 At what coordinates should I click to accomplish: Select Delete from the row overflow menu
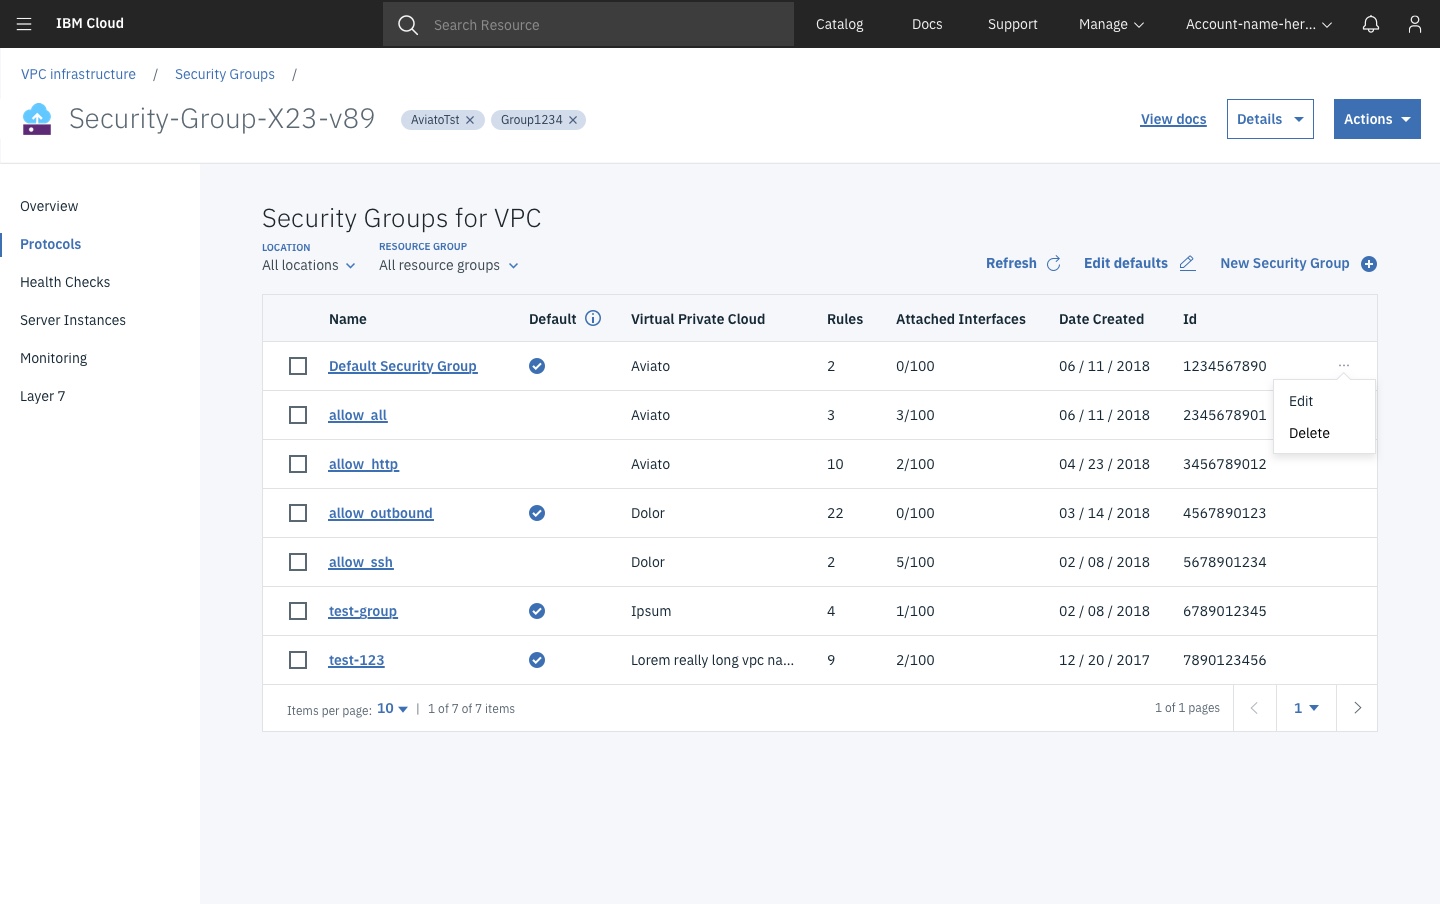pos(1309,433)
